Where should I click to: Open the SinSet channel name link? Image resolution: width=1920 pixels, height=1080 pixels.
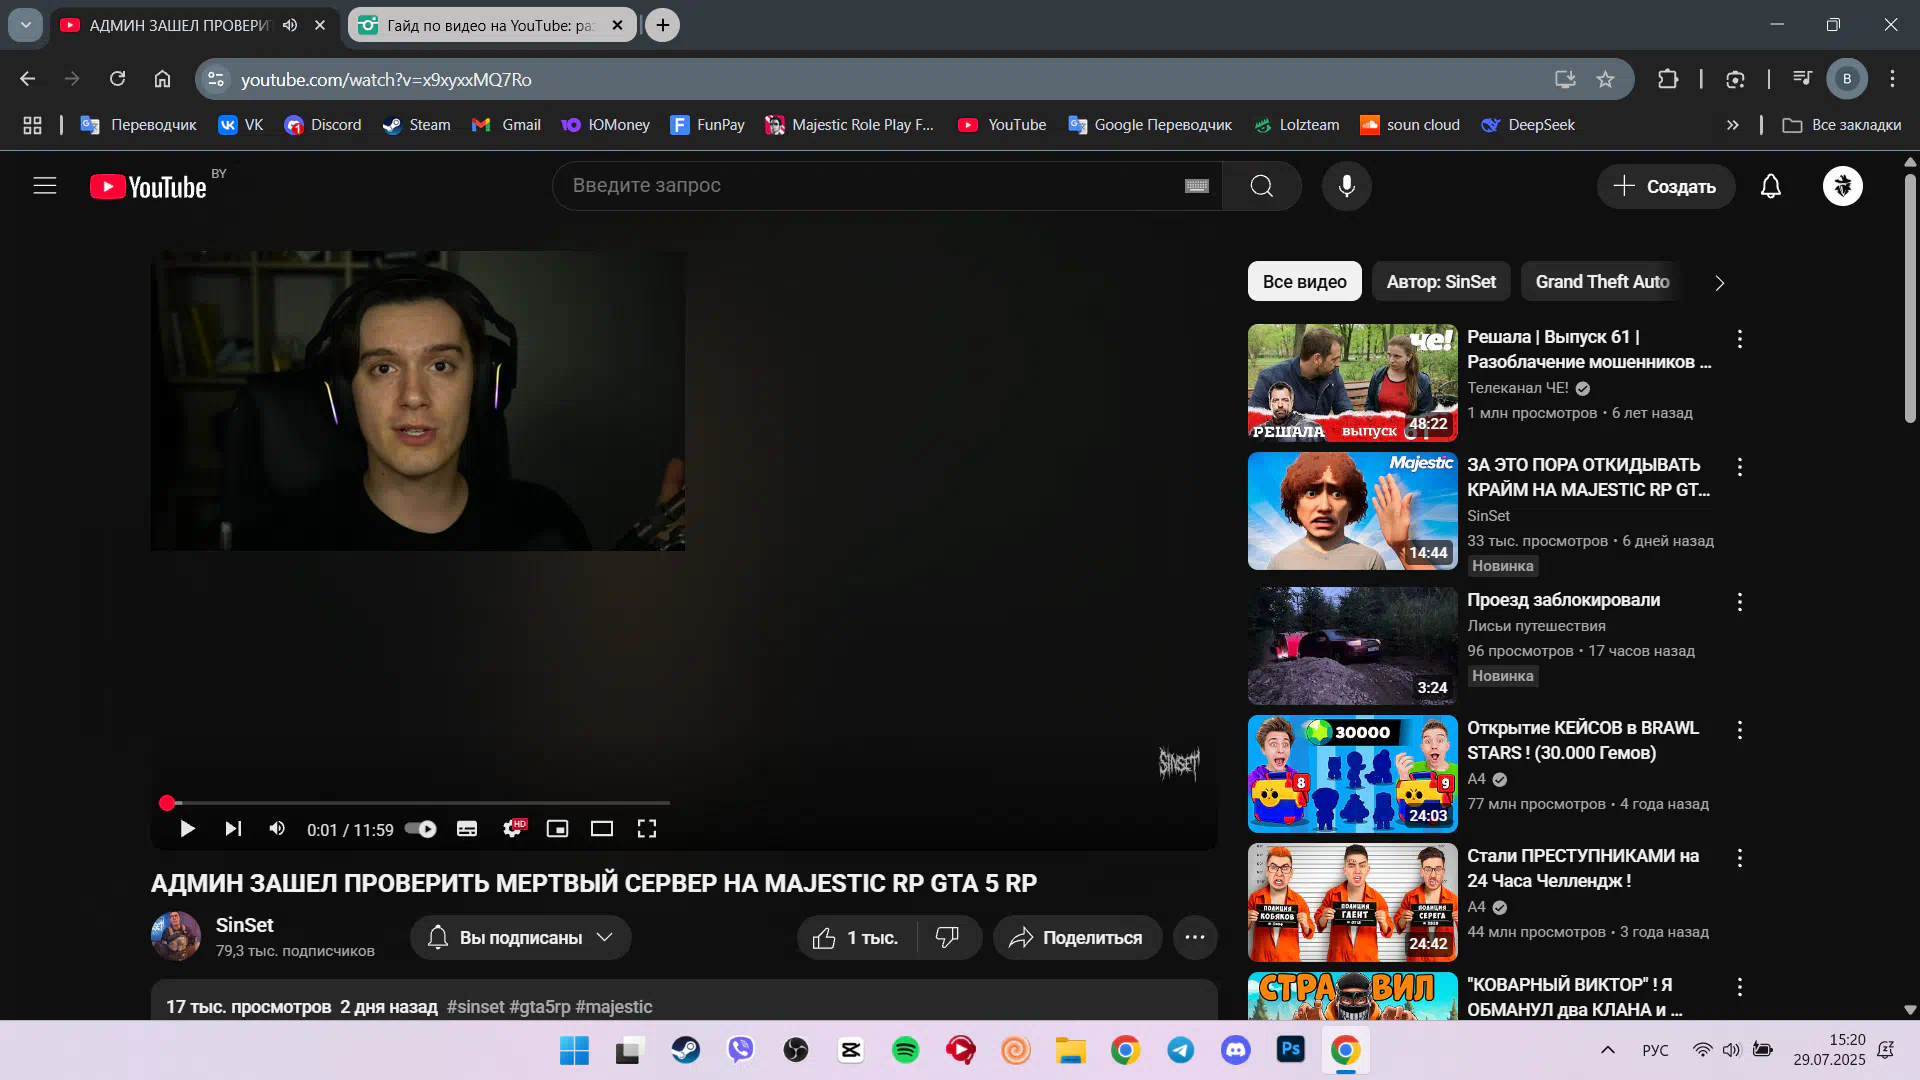pos(244,925)
